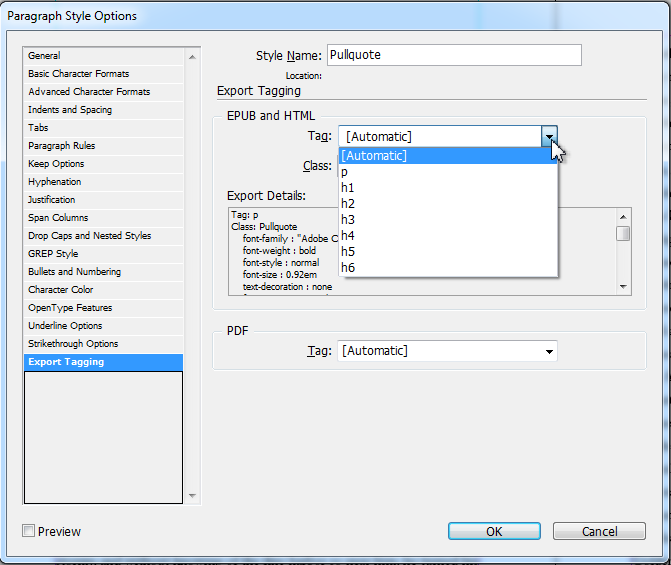Viewport: 671px width, 565px height.
Task: Open Indents and Spacing category
Action: pyautogui.click(x=104, y=110)
